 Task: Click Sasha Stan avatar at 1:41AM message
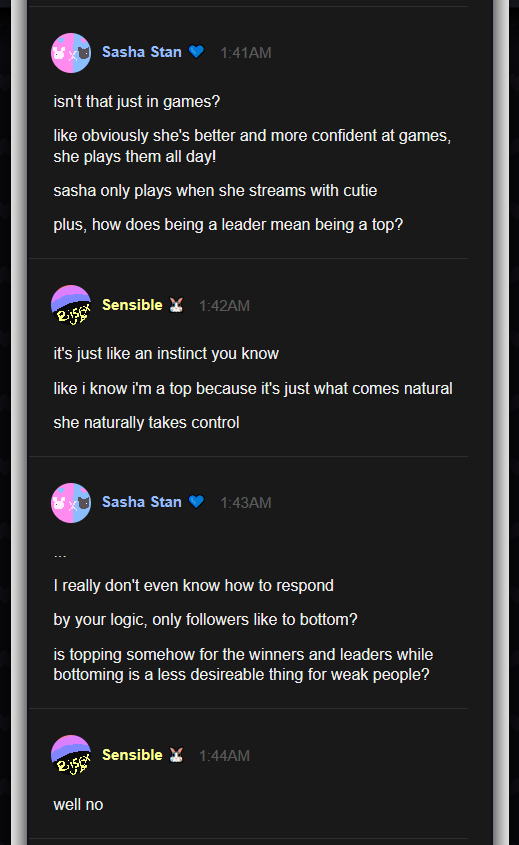coord(71,53)
